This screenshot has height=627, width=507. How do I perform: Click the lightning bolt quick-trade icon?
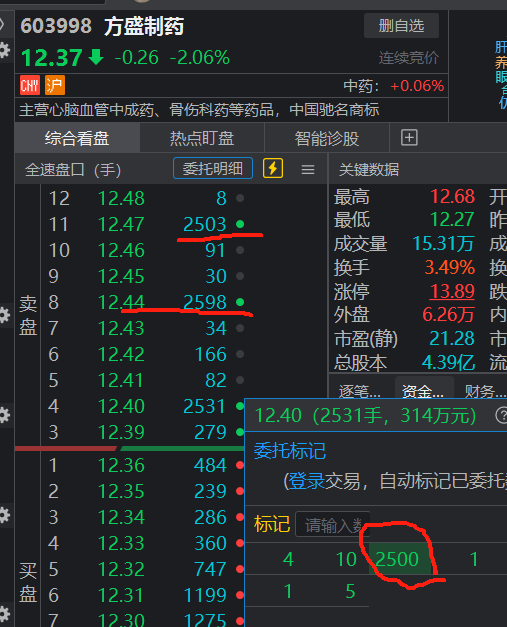[x=273, y=168]
